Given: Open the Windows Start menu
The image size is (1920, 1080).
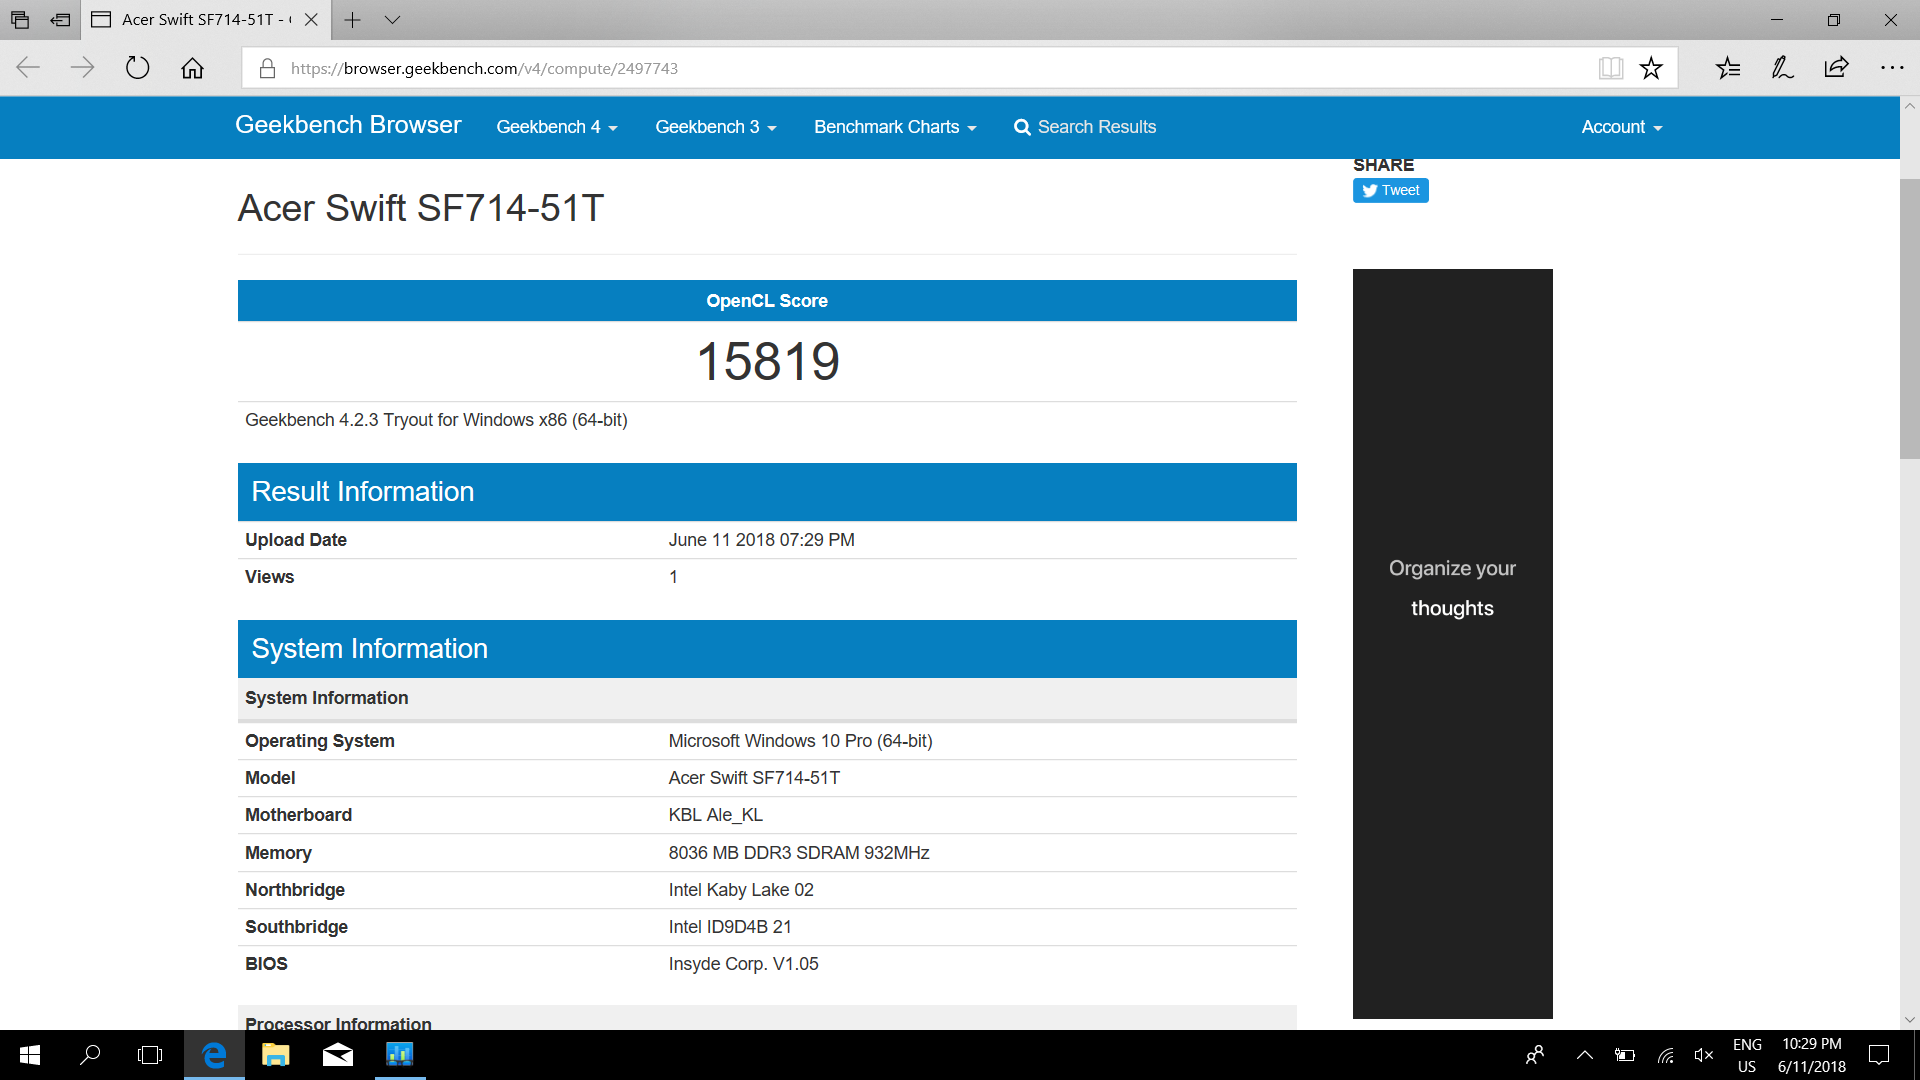Looking at the screenshot, I should point(30,1055).
